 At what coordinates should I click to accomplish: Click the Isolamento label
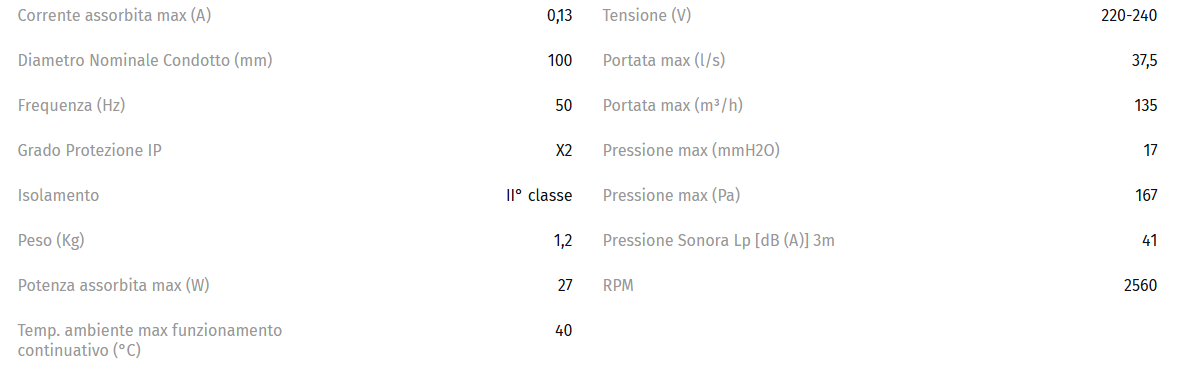58,196
